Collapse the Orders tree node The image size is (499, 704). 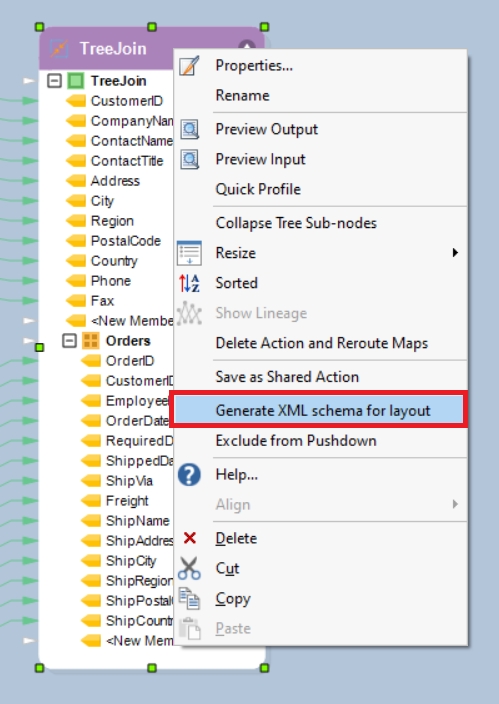click(69, 341)
